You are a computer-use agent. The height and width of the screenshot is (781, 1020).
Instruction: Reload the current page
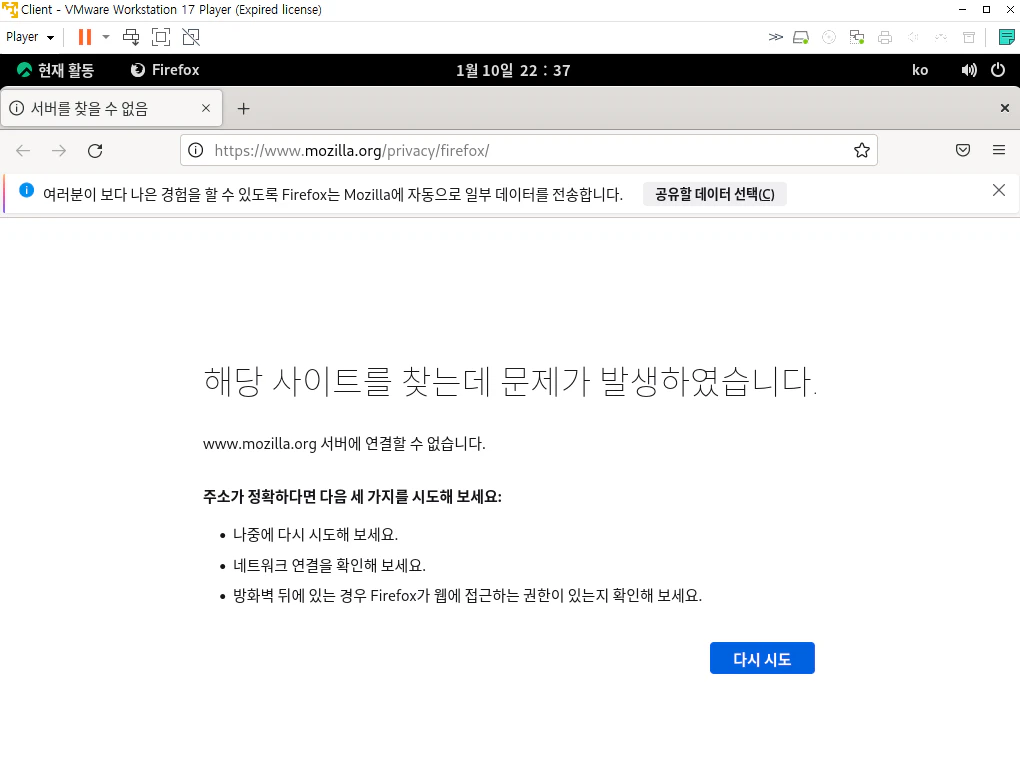tap(95, 151)
